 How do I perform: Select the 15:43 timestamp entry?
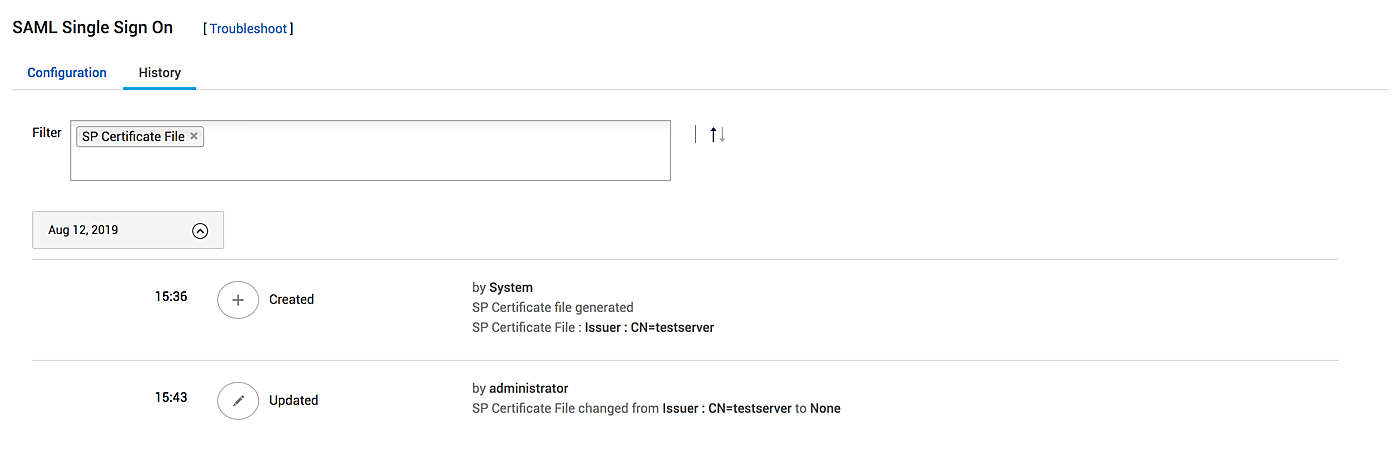pos(171,398)
